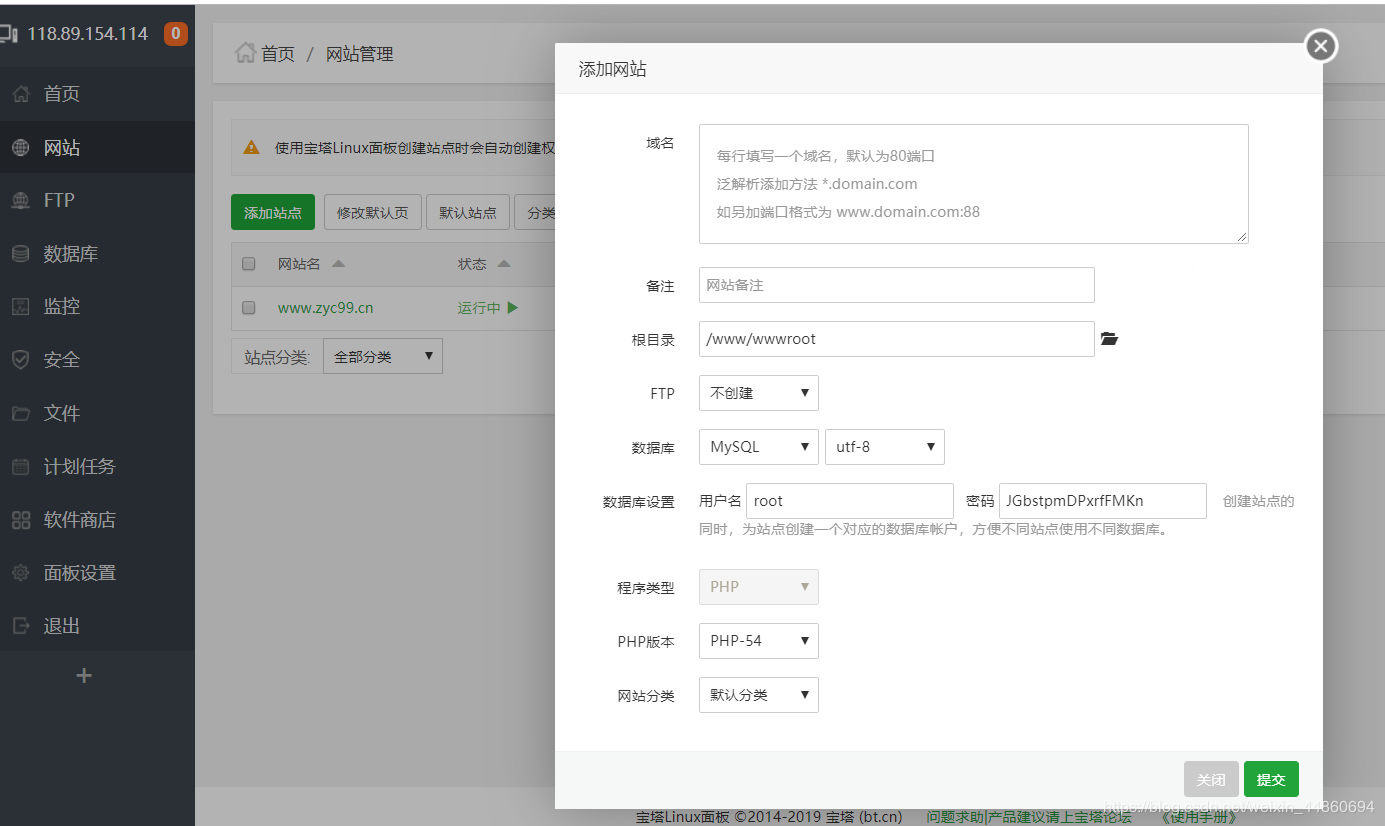The width and height of the screenshot is (1385, 826).
Task: Close the 添加网站 dialog with the X
Action: click(1321, 46)
